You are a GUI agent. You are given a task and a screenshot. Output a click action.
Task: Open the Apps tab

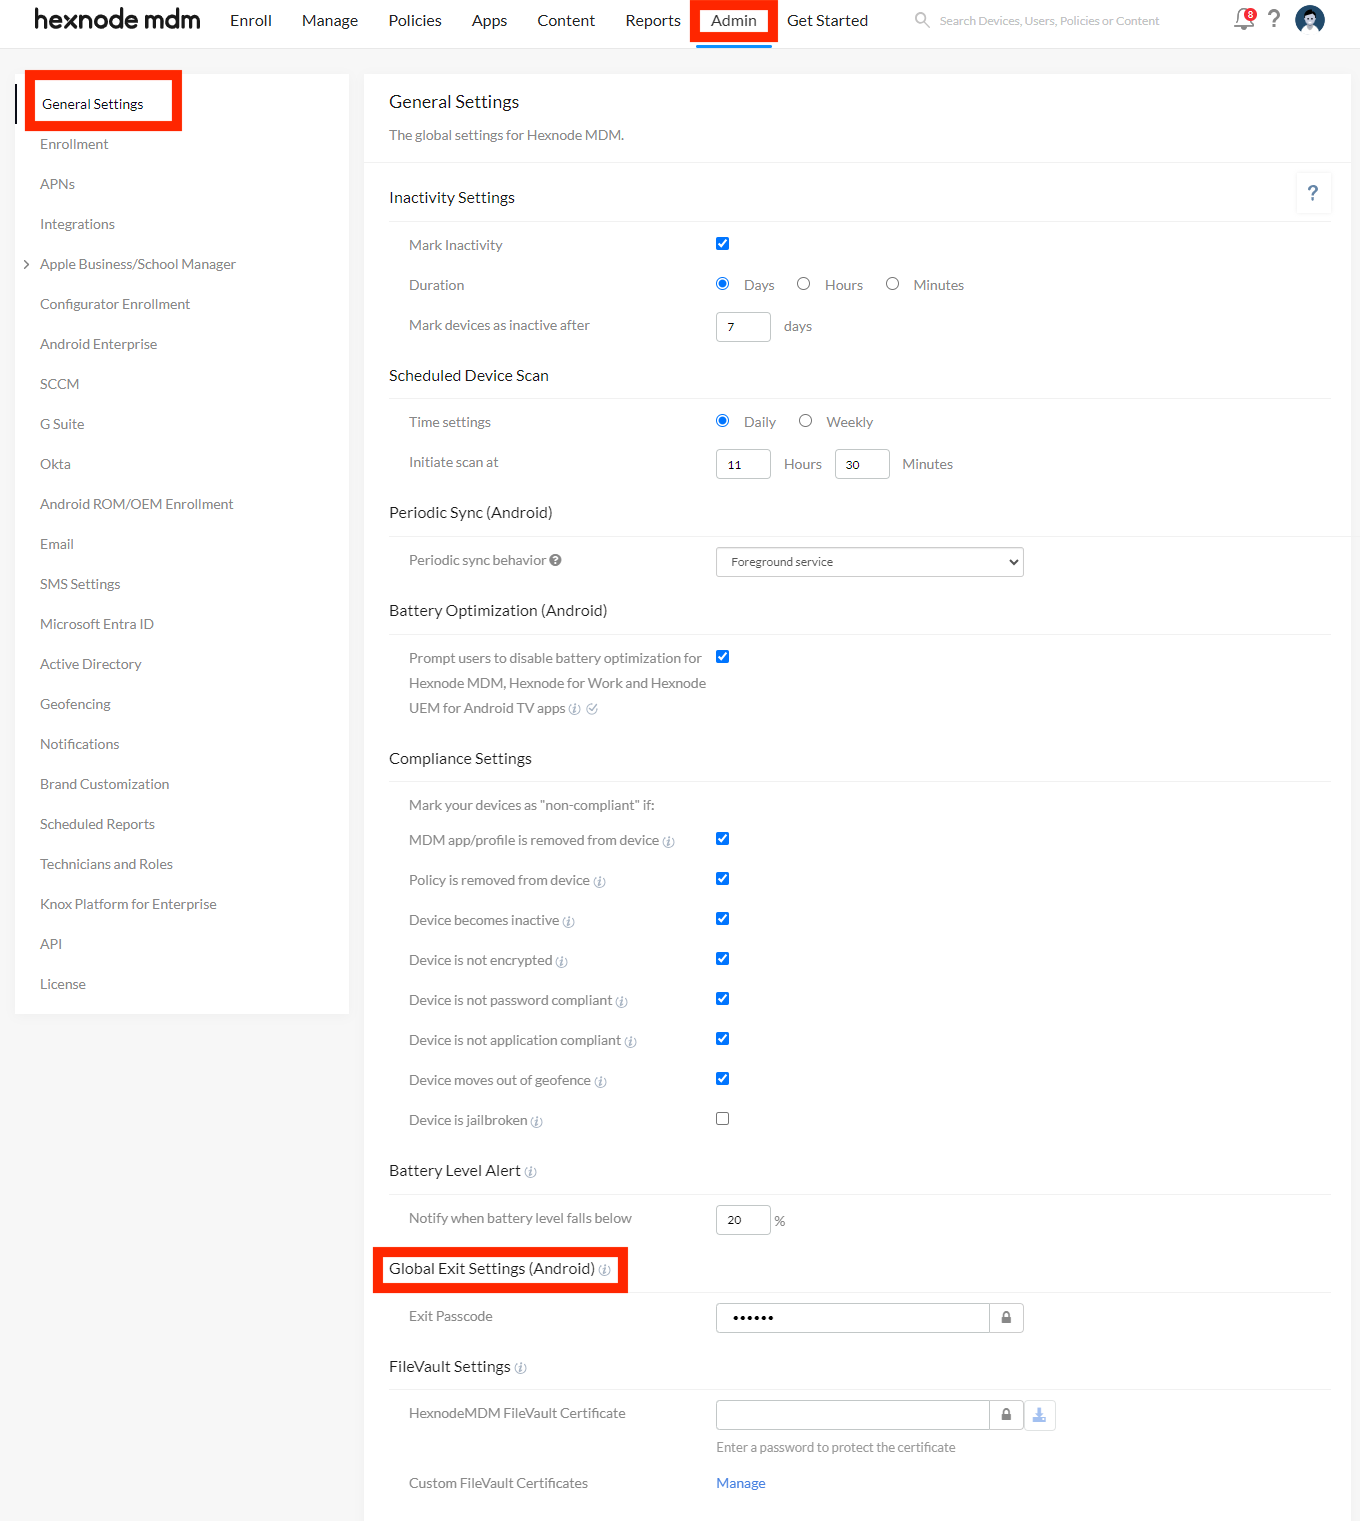point(489,20)
